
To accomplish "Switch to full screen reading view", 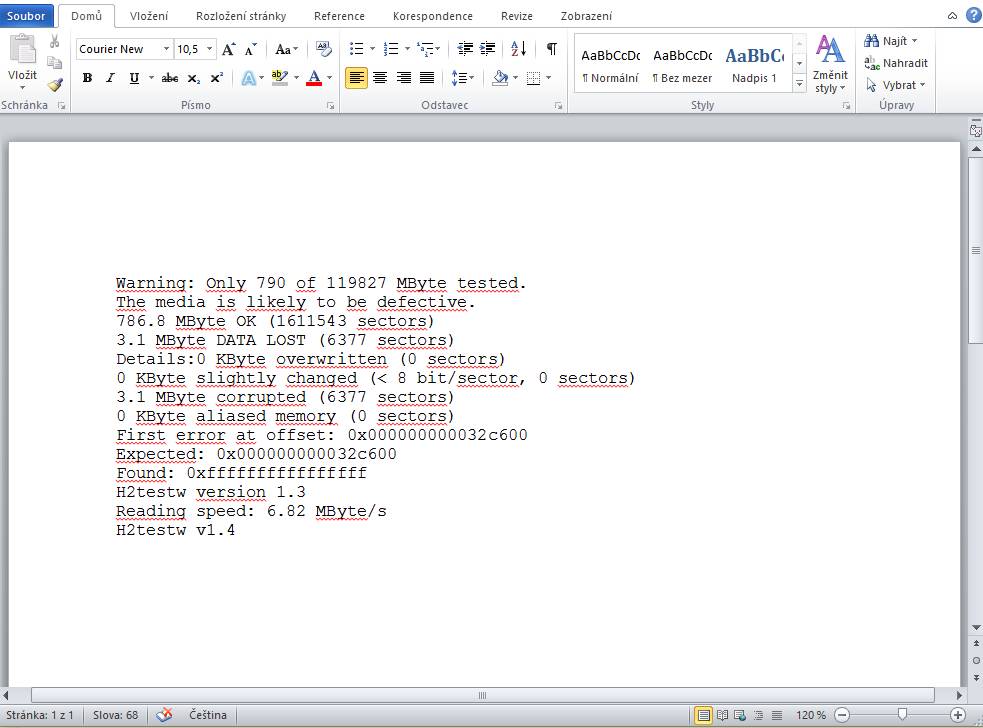I will (722, 715).
